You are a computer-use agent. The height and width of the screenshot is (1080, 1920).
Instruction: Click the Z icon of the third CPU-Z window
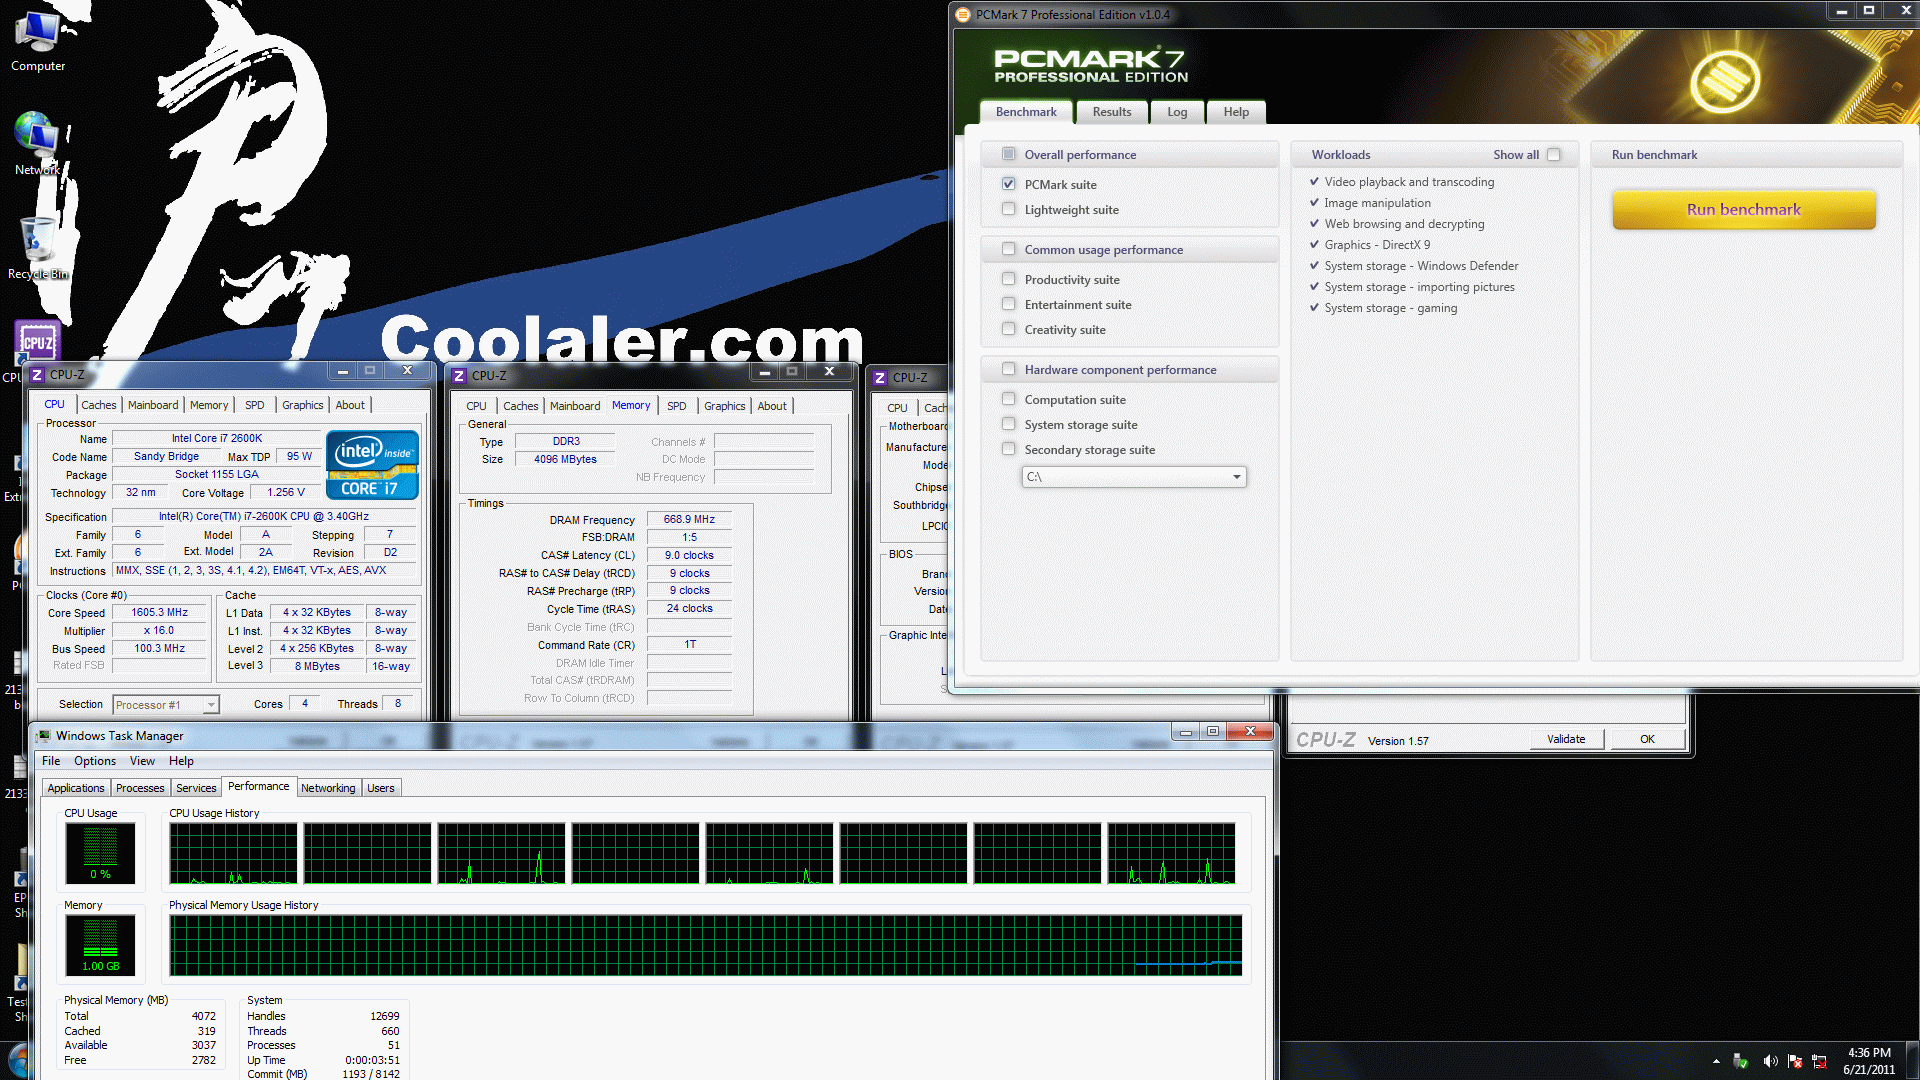pyautogui.click(x=880, y=377)
